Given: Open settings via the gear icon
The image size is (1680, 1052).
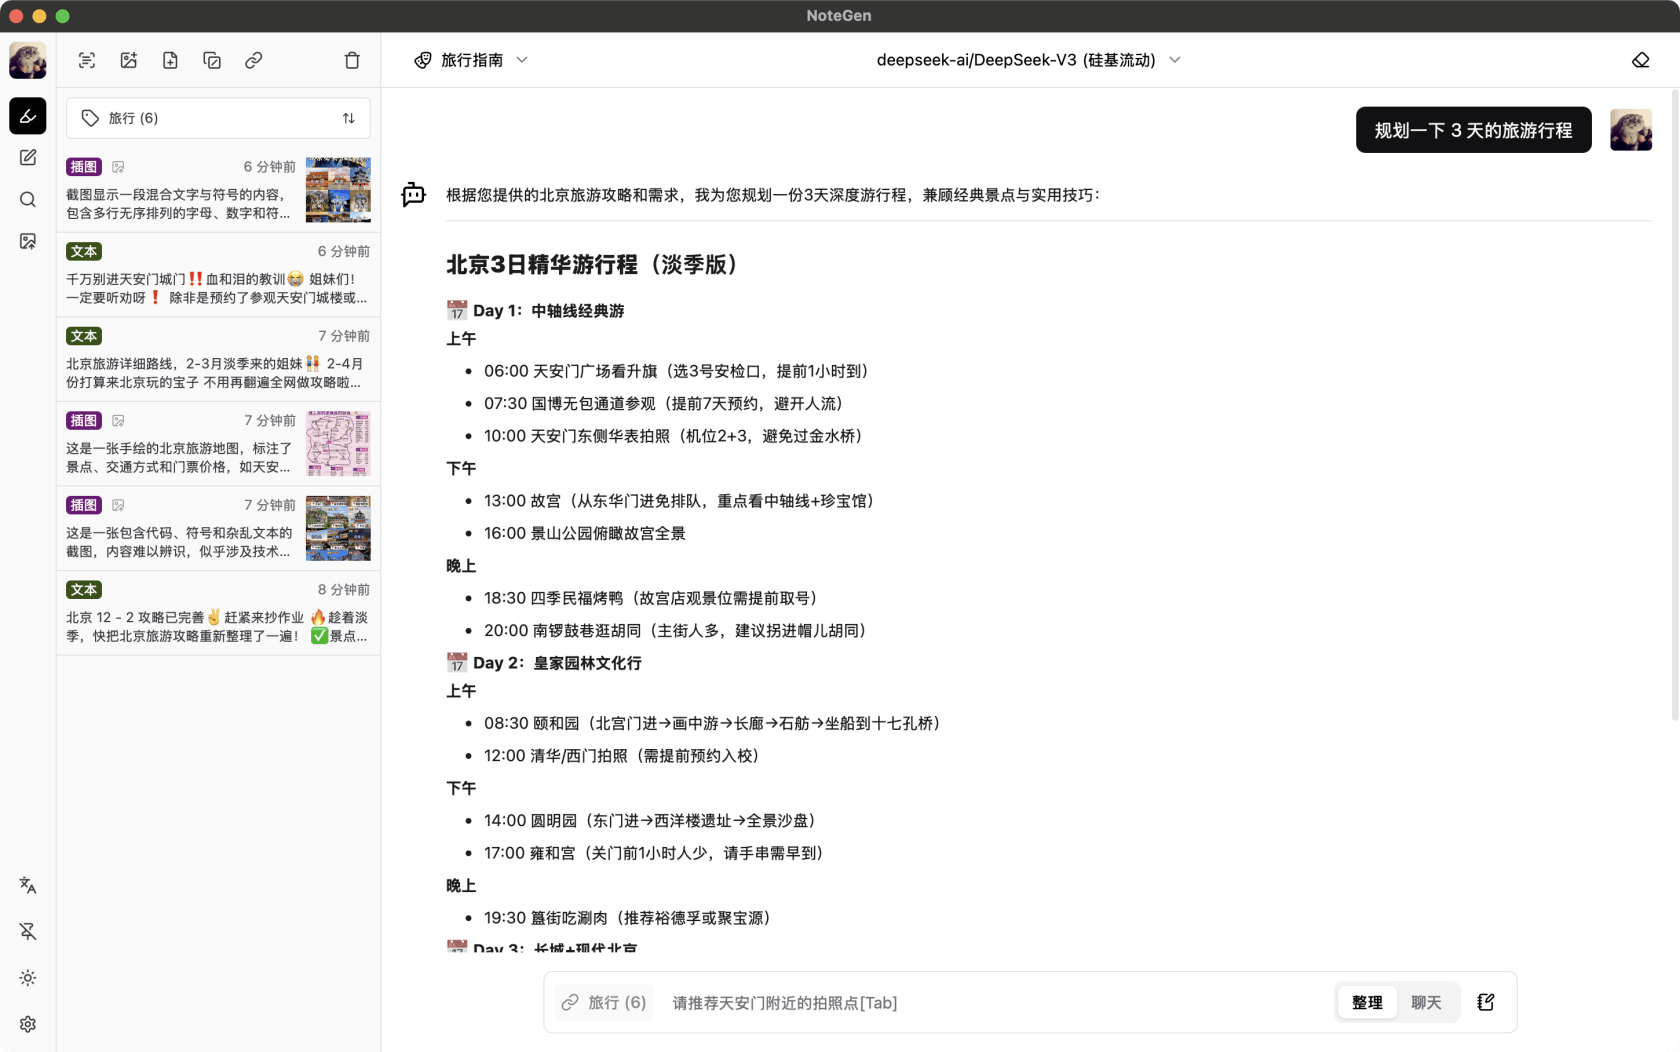Looking at the screenshot, I should pos(27,1024).
